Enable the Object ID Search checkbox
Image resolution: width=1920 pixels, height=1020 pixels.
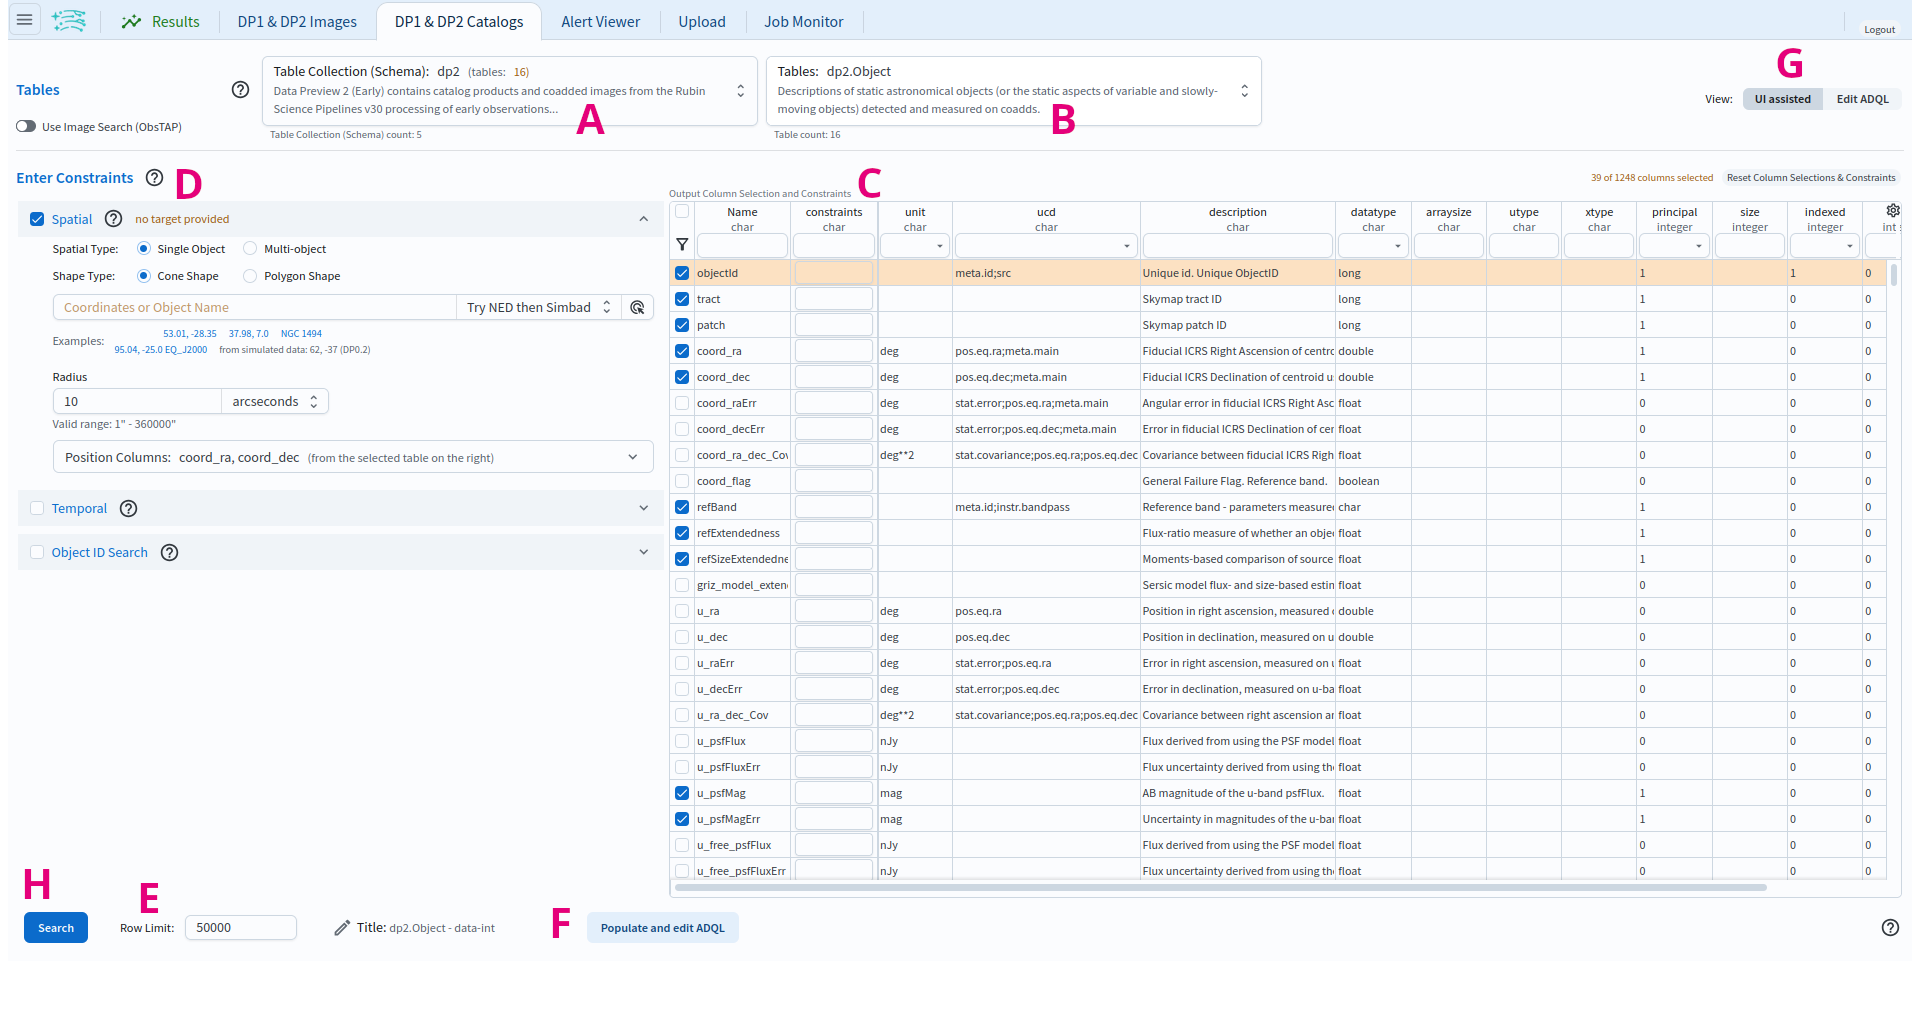coord(37,552)
